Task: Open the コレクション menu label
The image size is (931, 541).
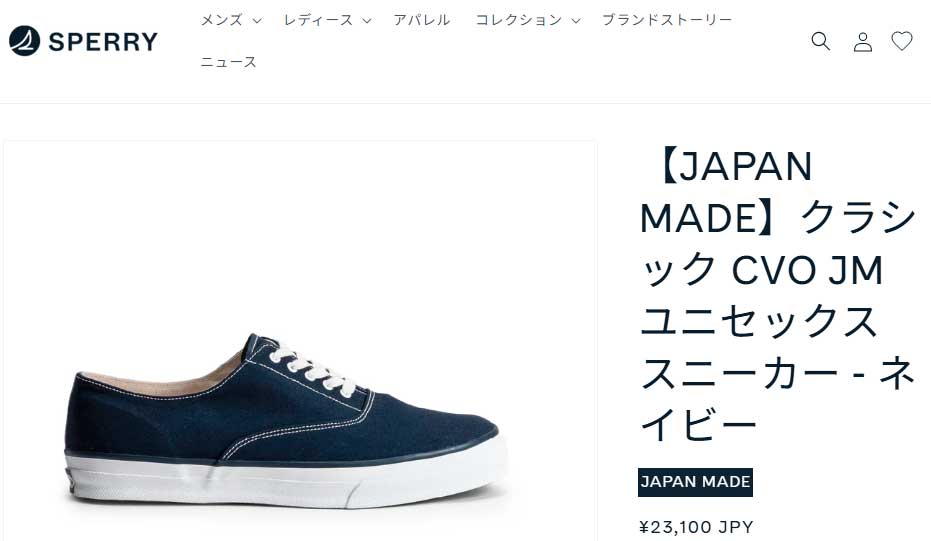Action: coord(519,20)
